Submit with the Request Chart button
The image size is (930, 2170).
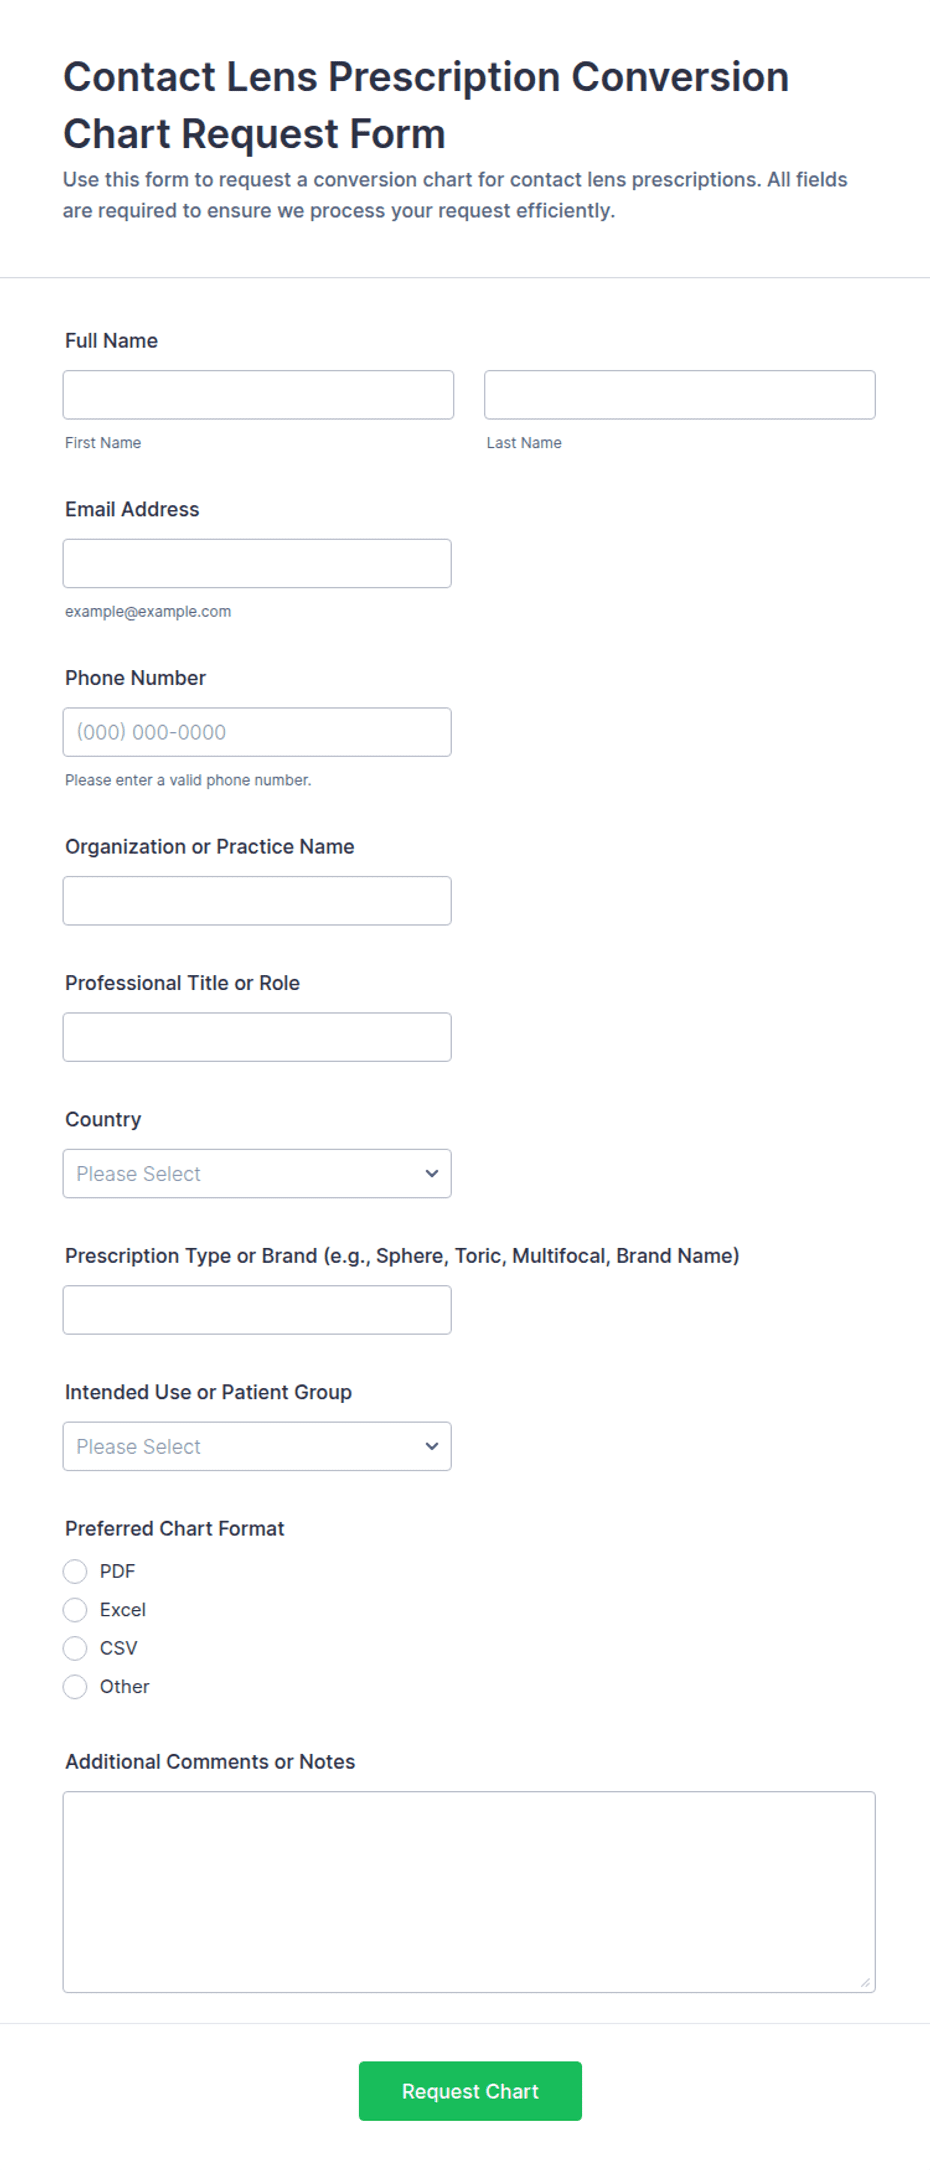click(x=470, y=2091)
